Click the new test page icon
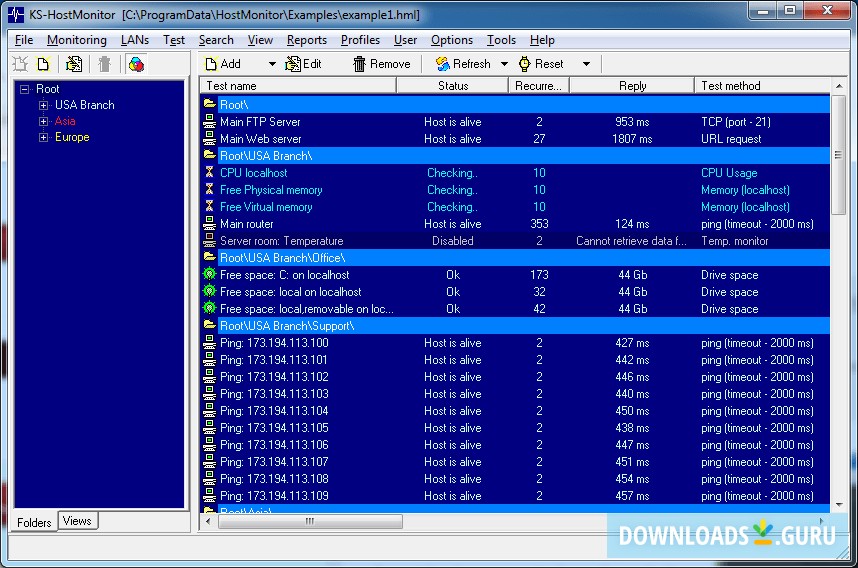Image resolution: width=858 pixels, height=568 pixels. tap(43, 64)
